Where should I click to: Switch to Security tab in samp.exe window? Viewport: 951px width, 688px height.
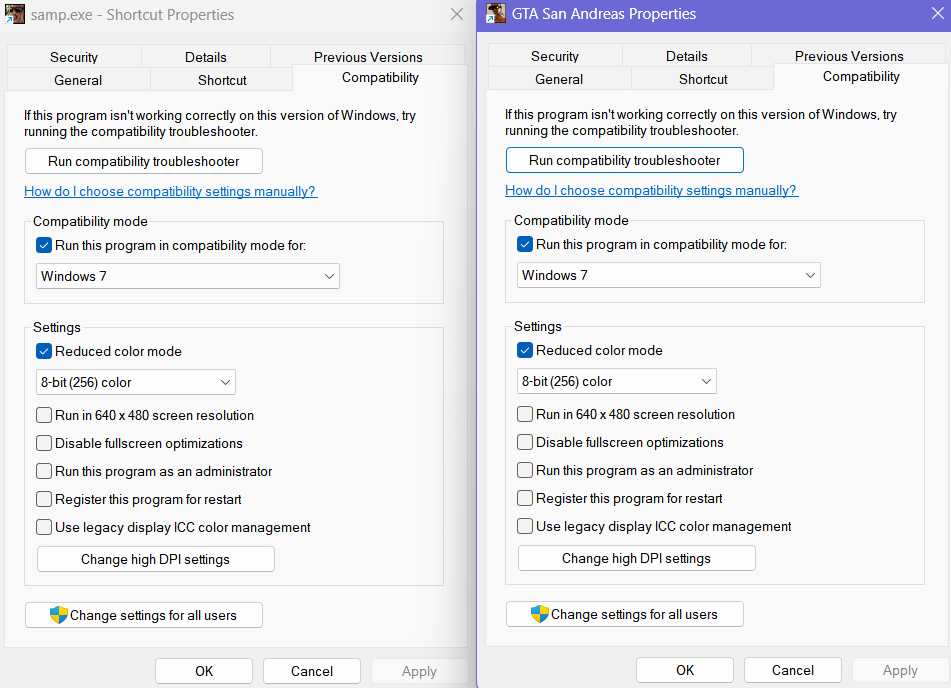[74, 57]
